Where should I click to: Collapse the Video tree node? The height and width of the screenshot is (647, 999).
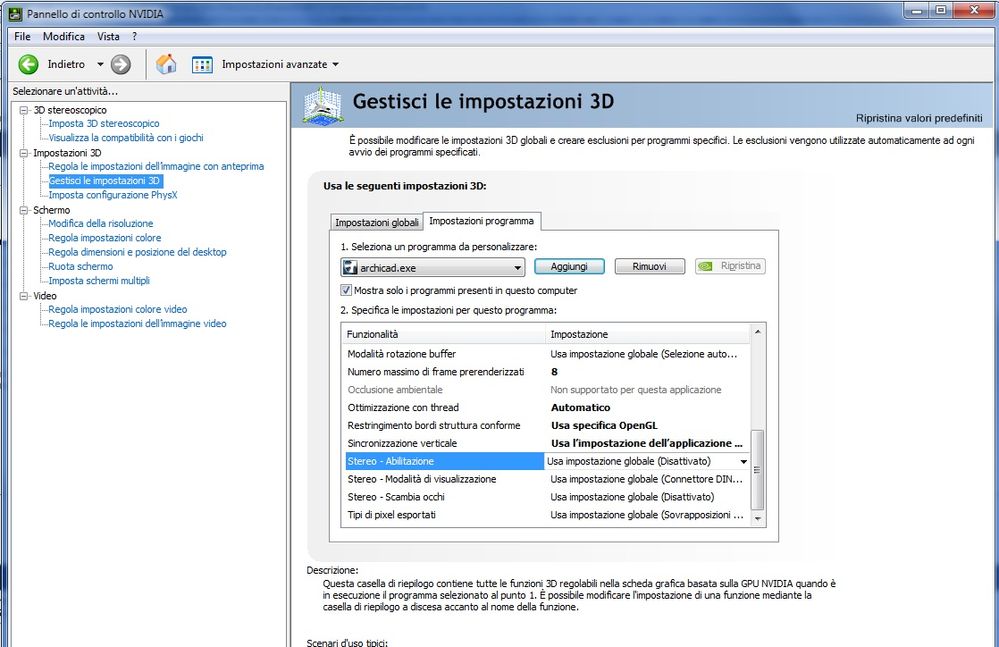pos(24,296)
